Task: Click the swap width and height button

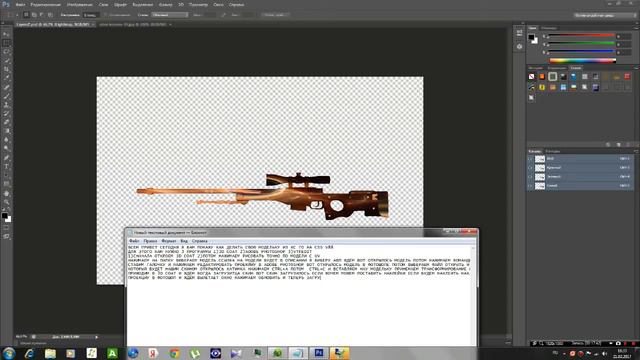Action: pos(223,15)
